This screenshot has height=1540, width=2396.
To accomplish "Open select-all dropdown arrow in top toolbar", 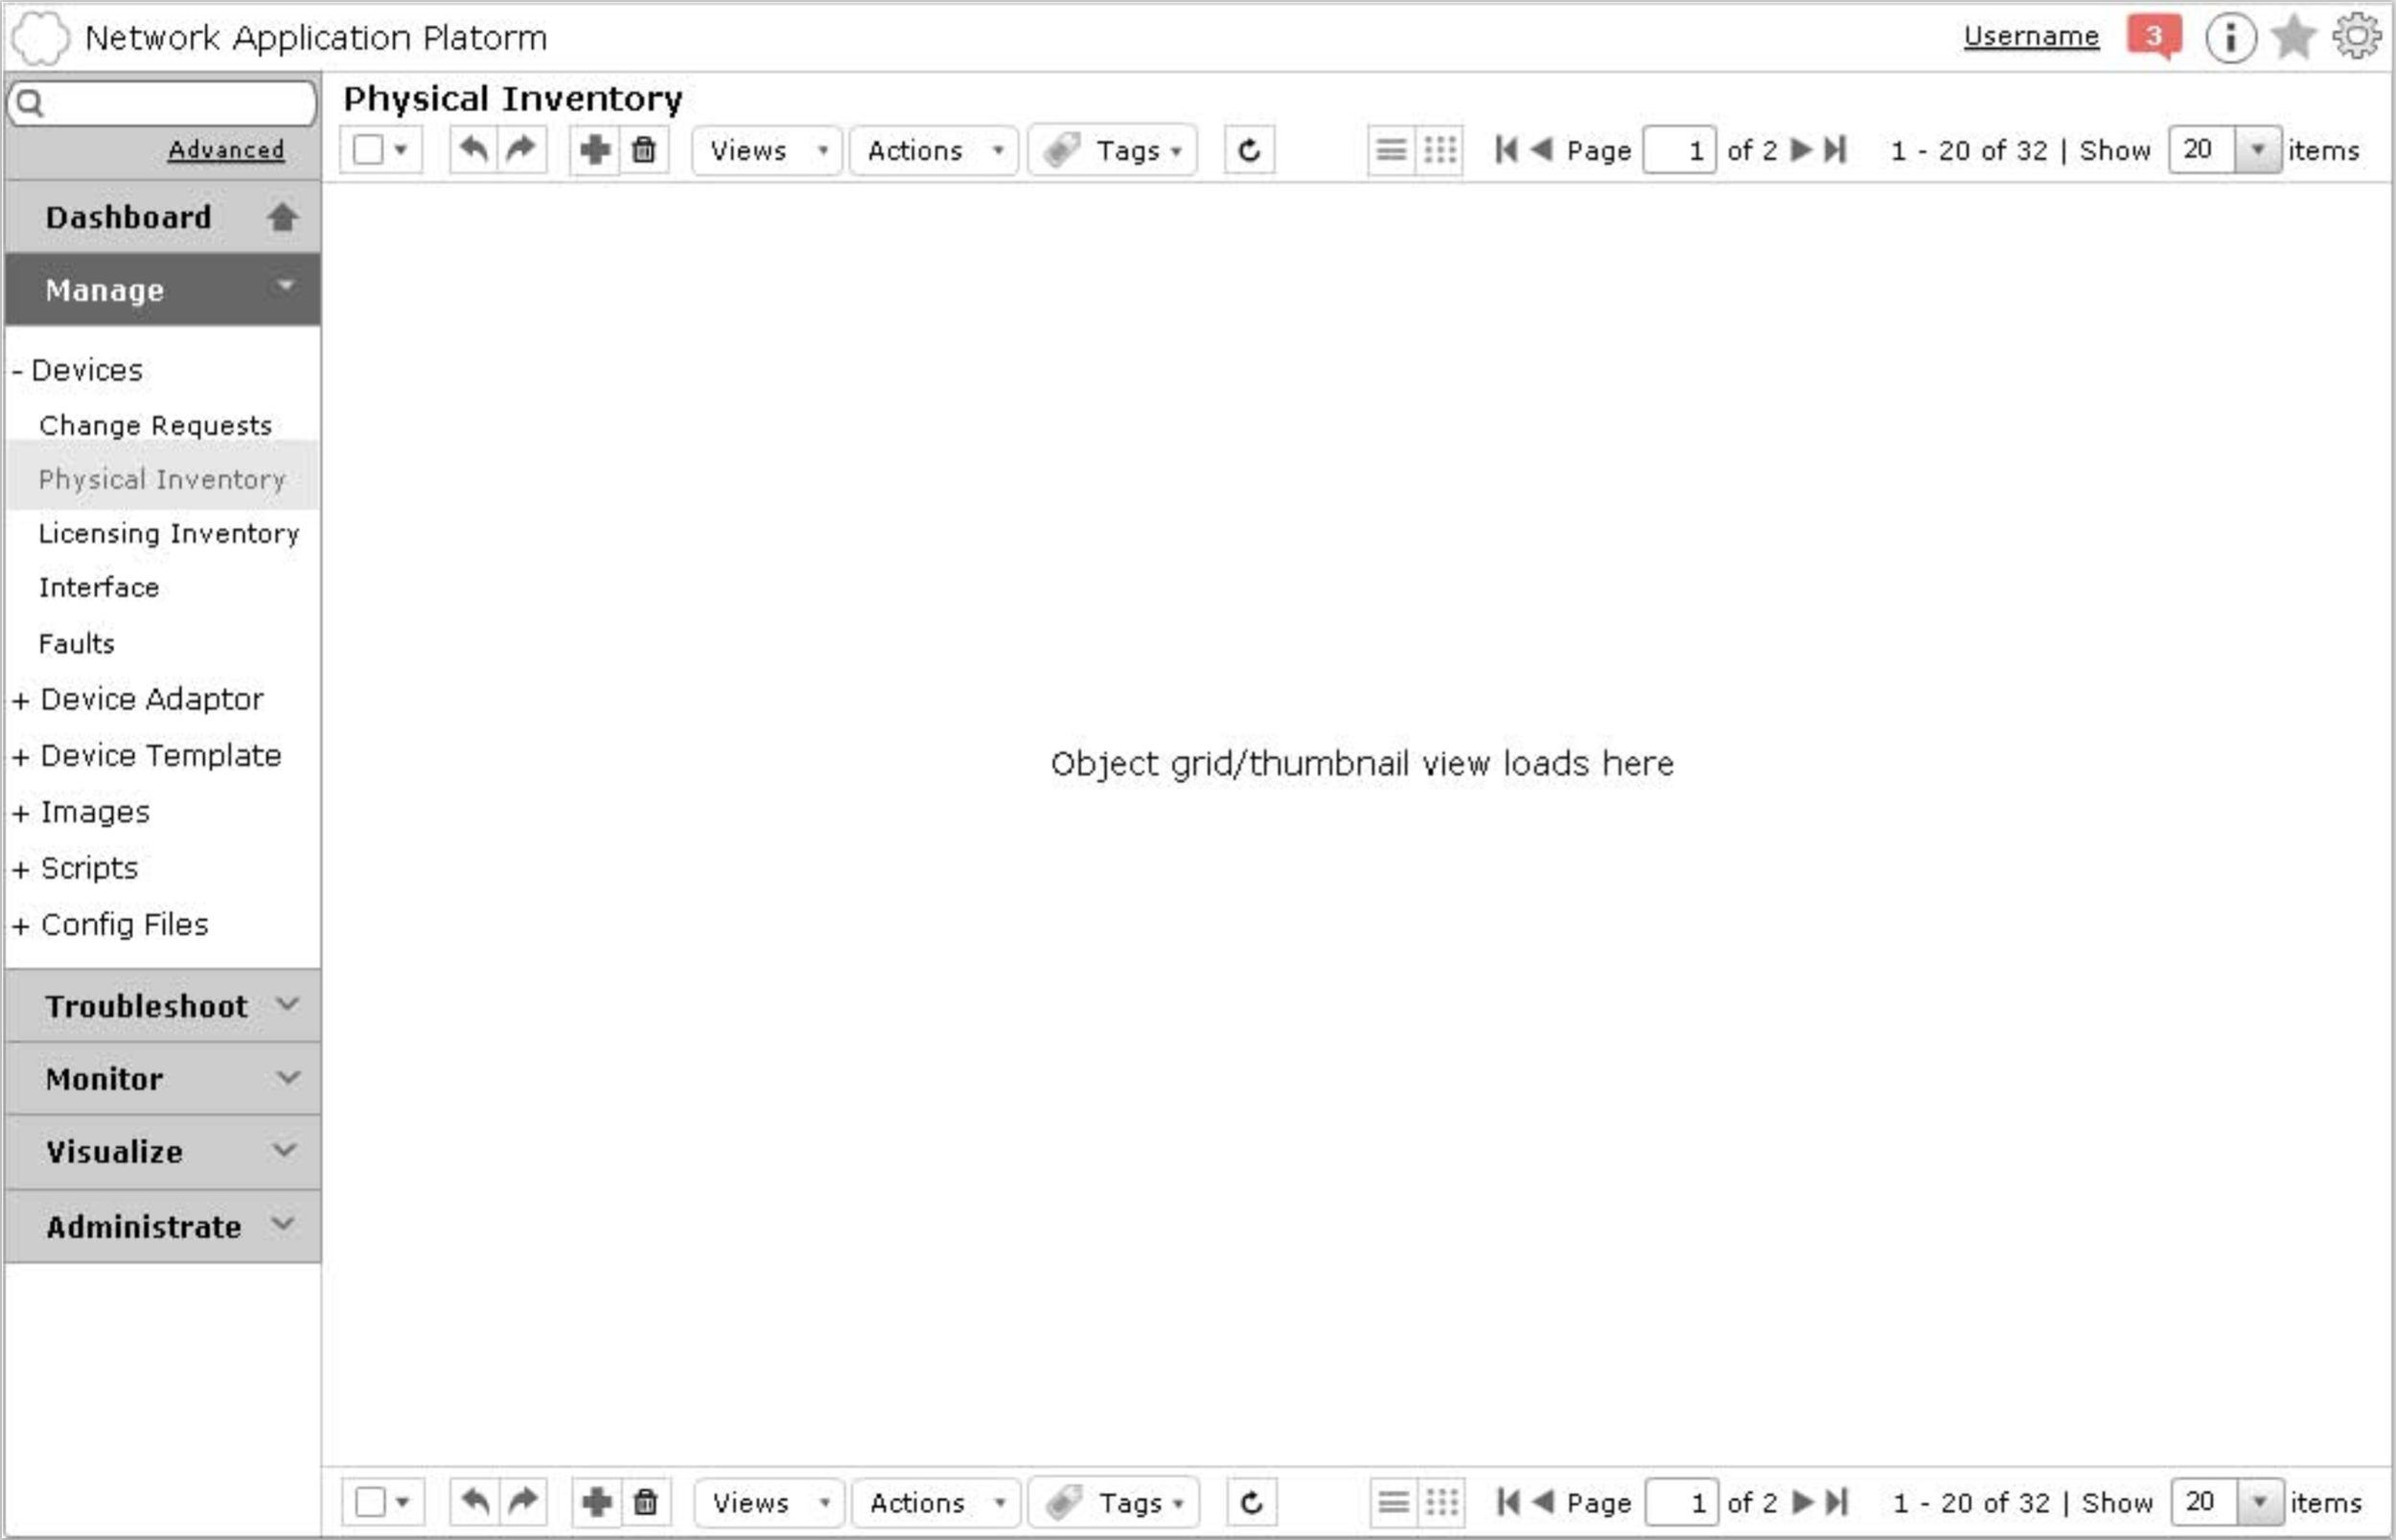I will point(401,150).
